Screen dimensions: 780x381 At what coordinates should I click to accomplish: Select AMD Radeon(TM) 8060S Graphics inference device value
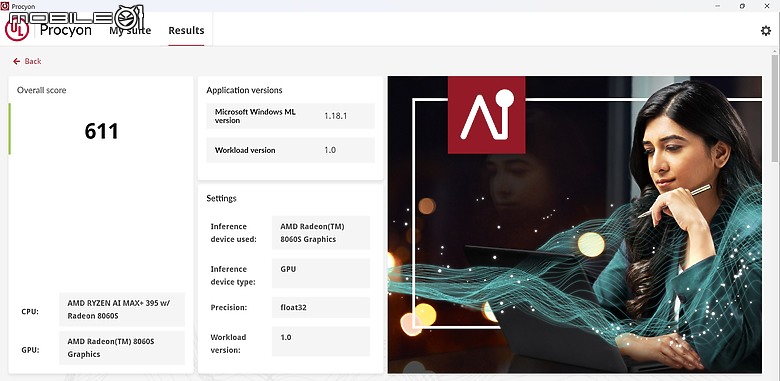point(321,233)
